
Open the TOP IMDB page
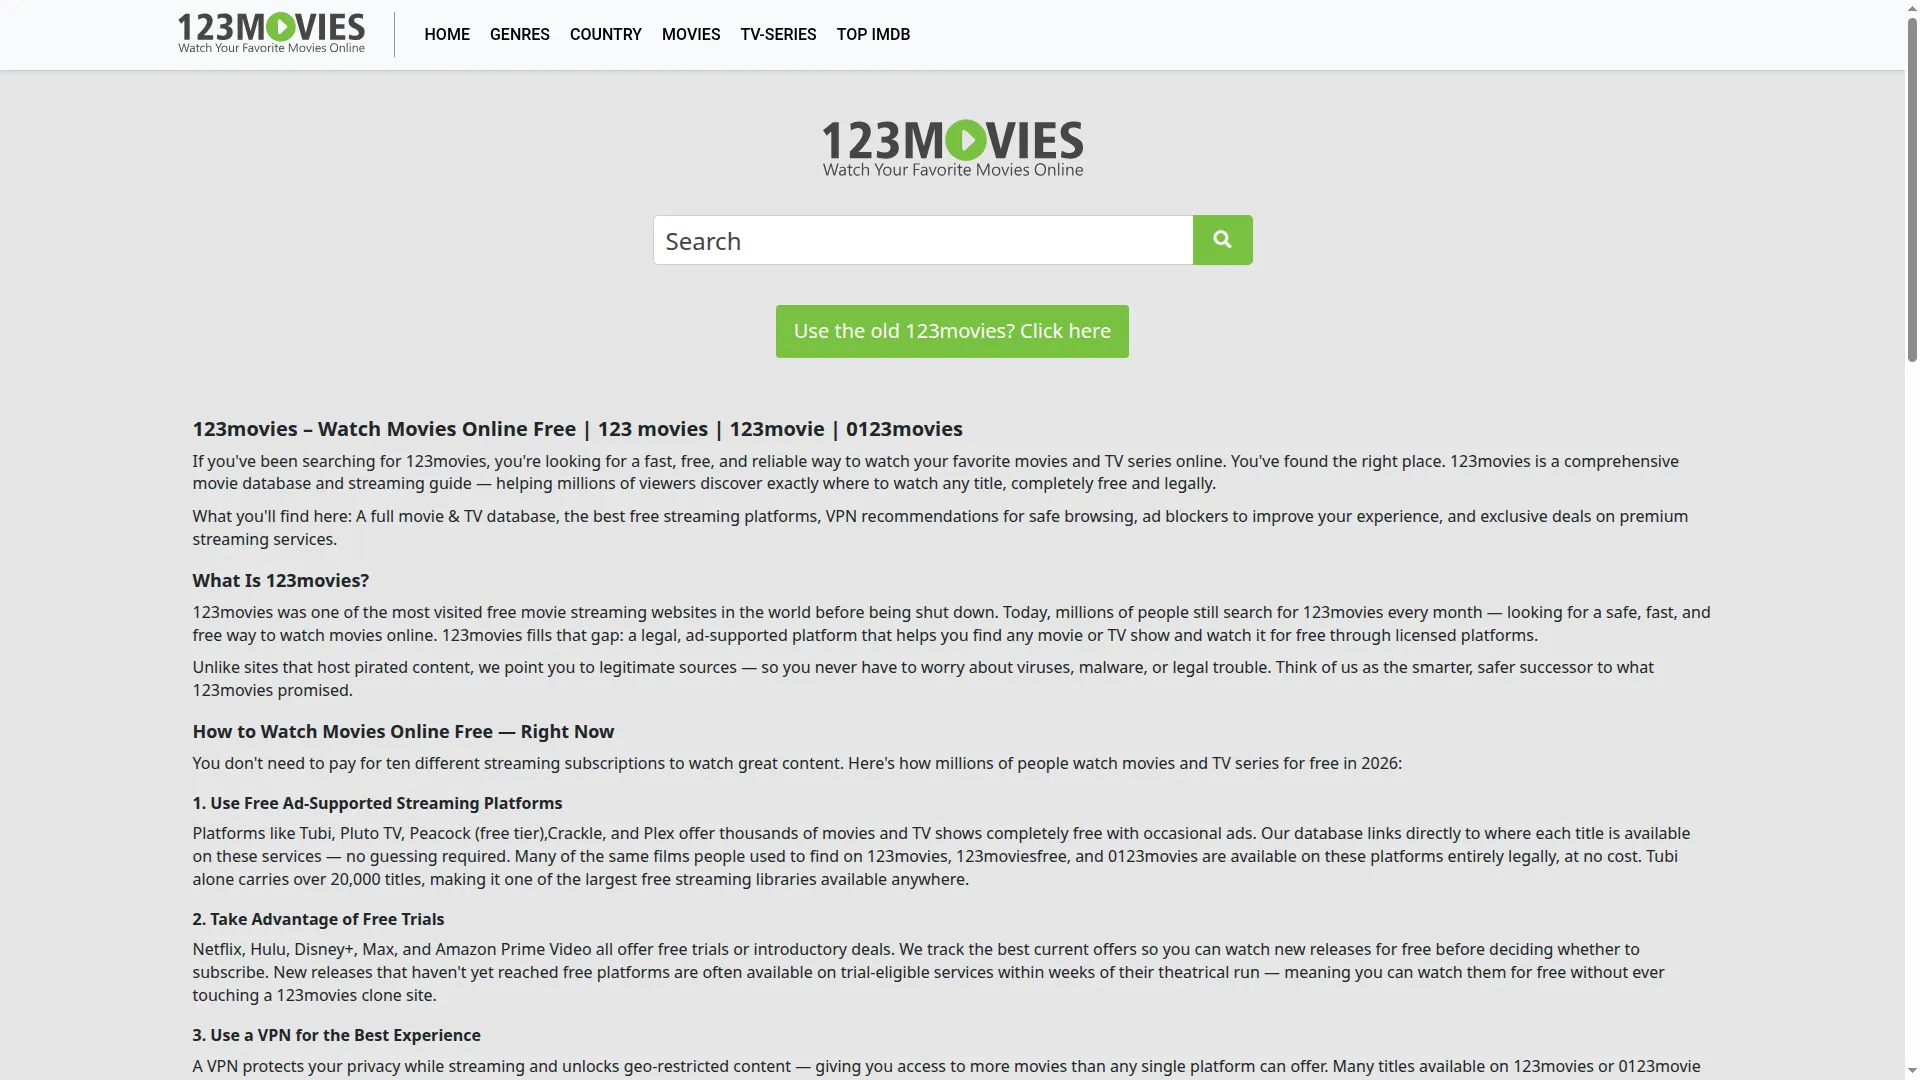click(x=873, y=34)
